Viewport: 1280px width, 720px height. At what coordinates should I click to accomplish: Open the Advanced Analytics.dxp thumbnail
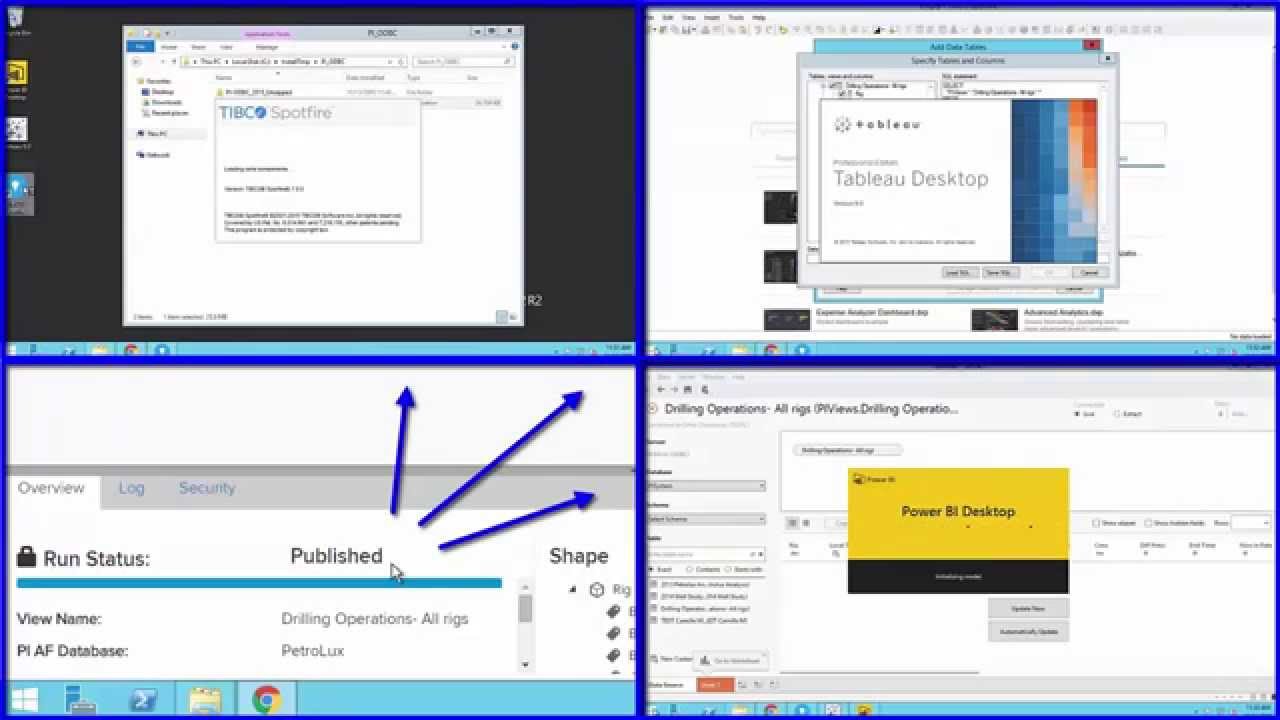coord(994,319)
